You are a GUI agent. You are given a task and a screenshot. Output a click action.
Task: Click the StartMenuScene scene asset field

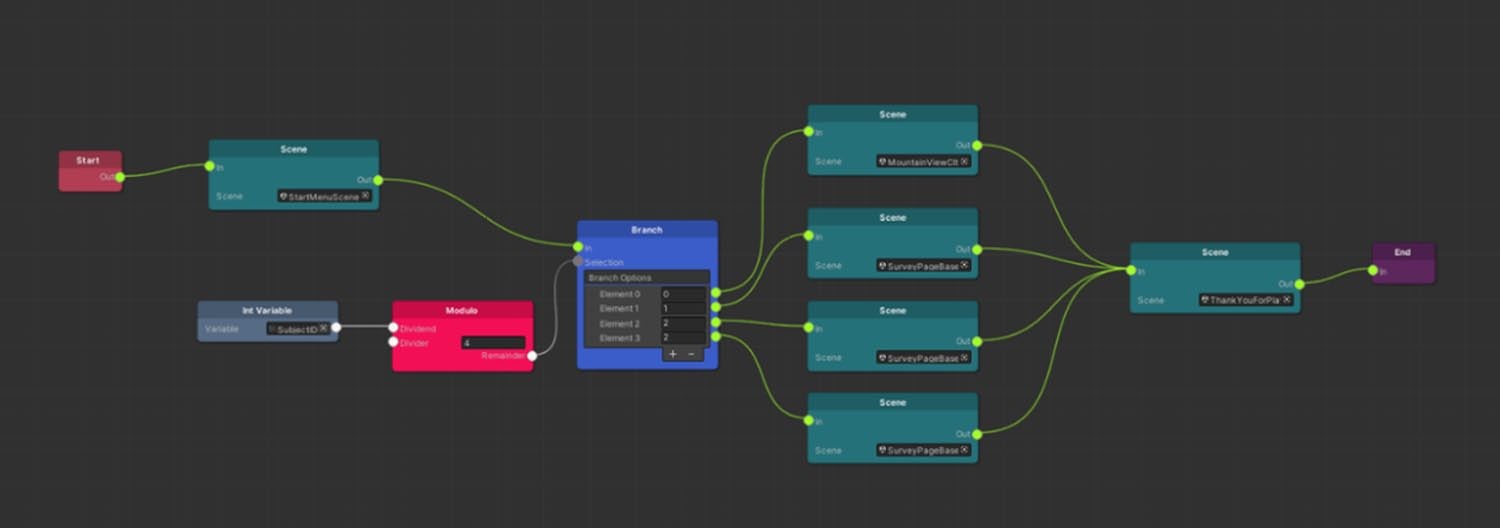(x=325, y=196)
